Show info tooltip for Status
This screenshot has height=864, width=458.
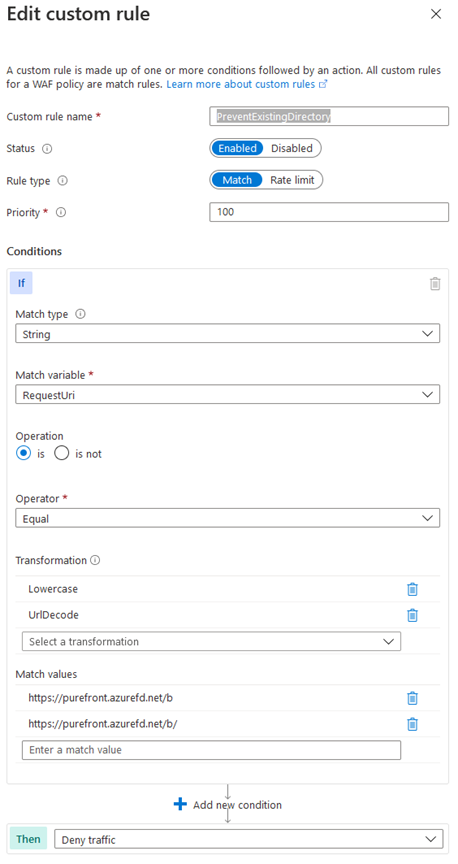tap(47, 149)
